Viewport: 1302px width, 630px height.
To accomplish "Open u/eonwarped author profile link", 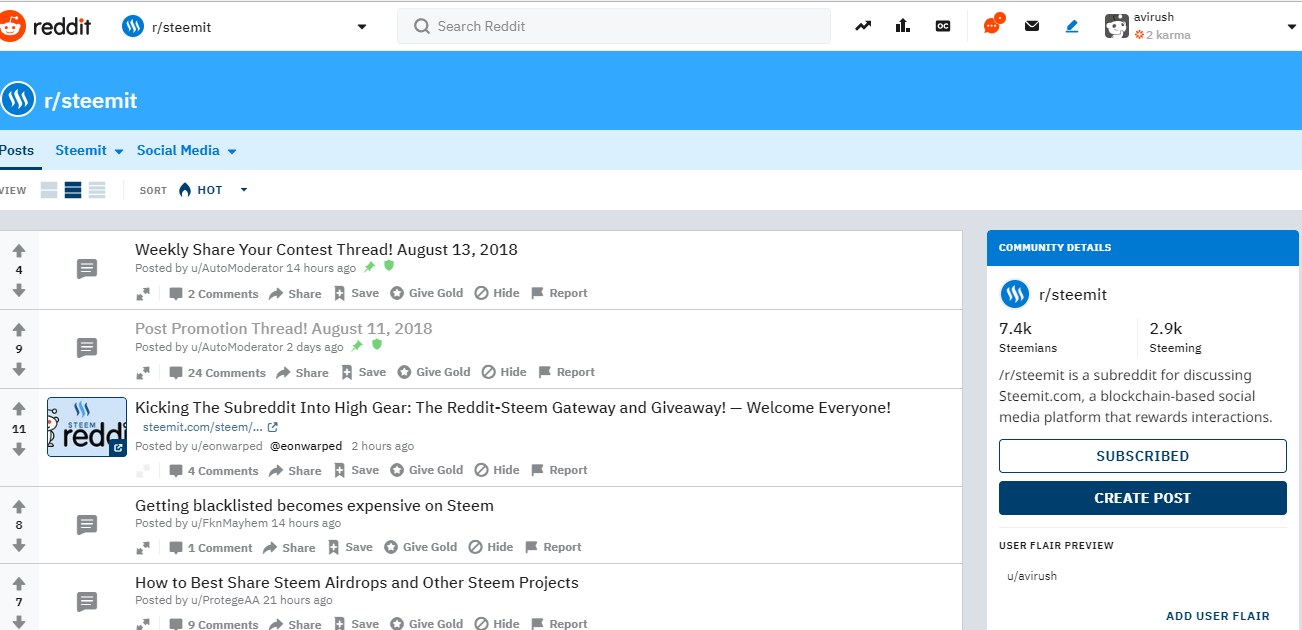I will (226, 446).
